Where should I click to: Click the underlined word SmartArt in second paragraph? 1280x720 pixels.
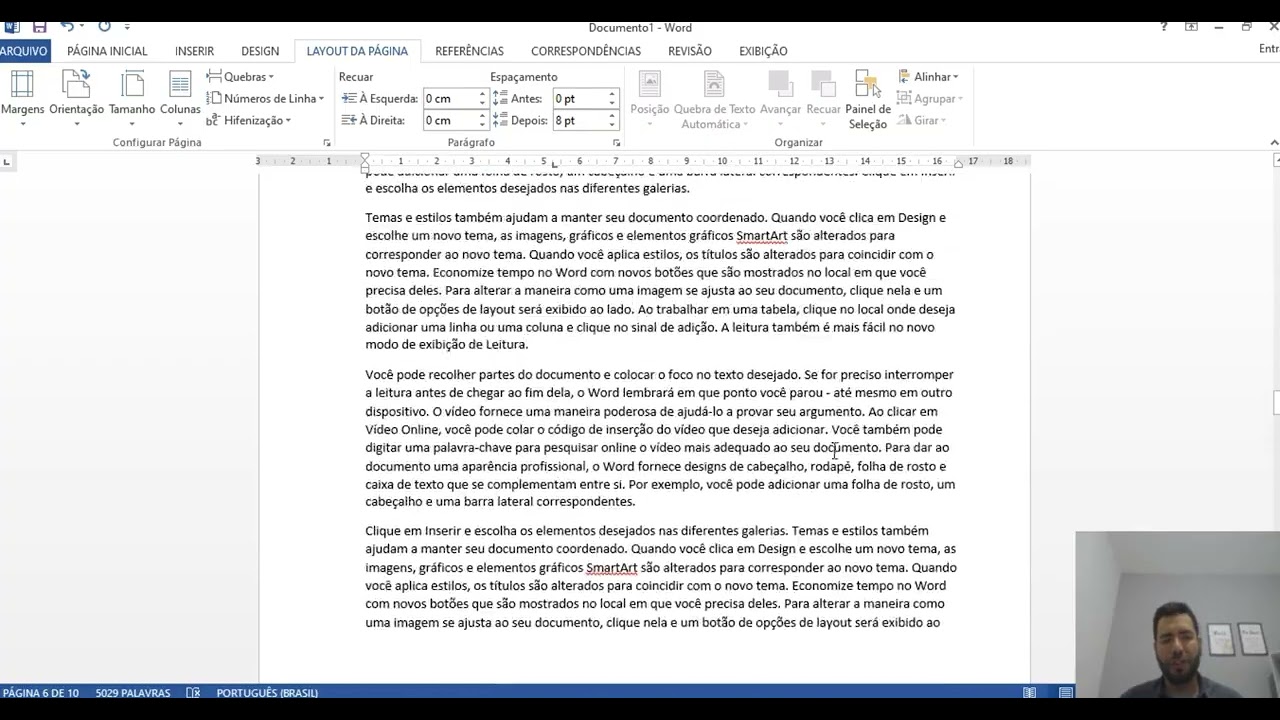[x=762, y=236]
